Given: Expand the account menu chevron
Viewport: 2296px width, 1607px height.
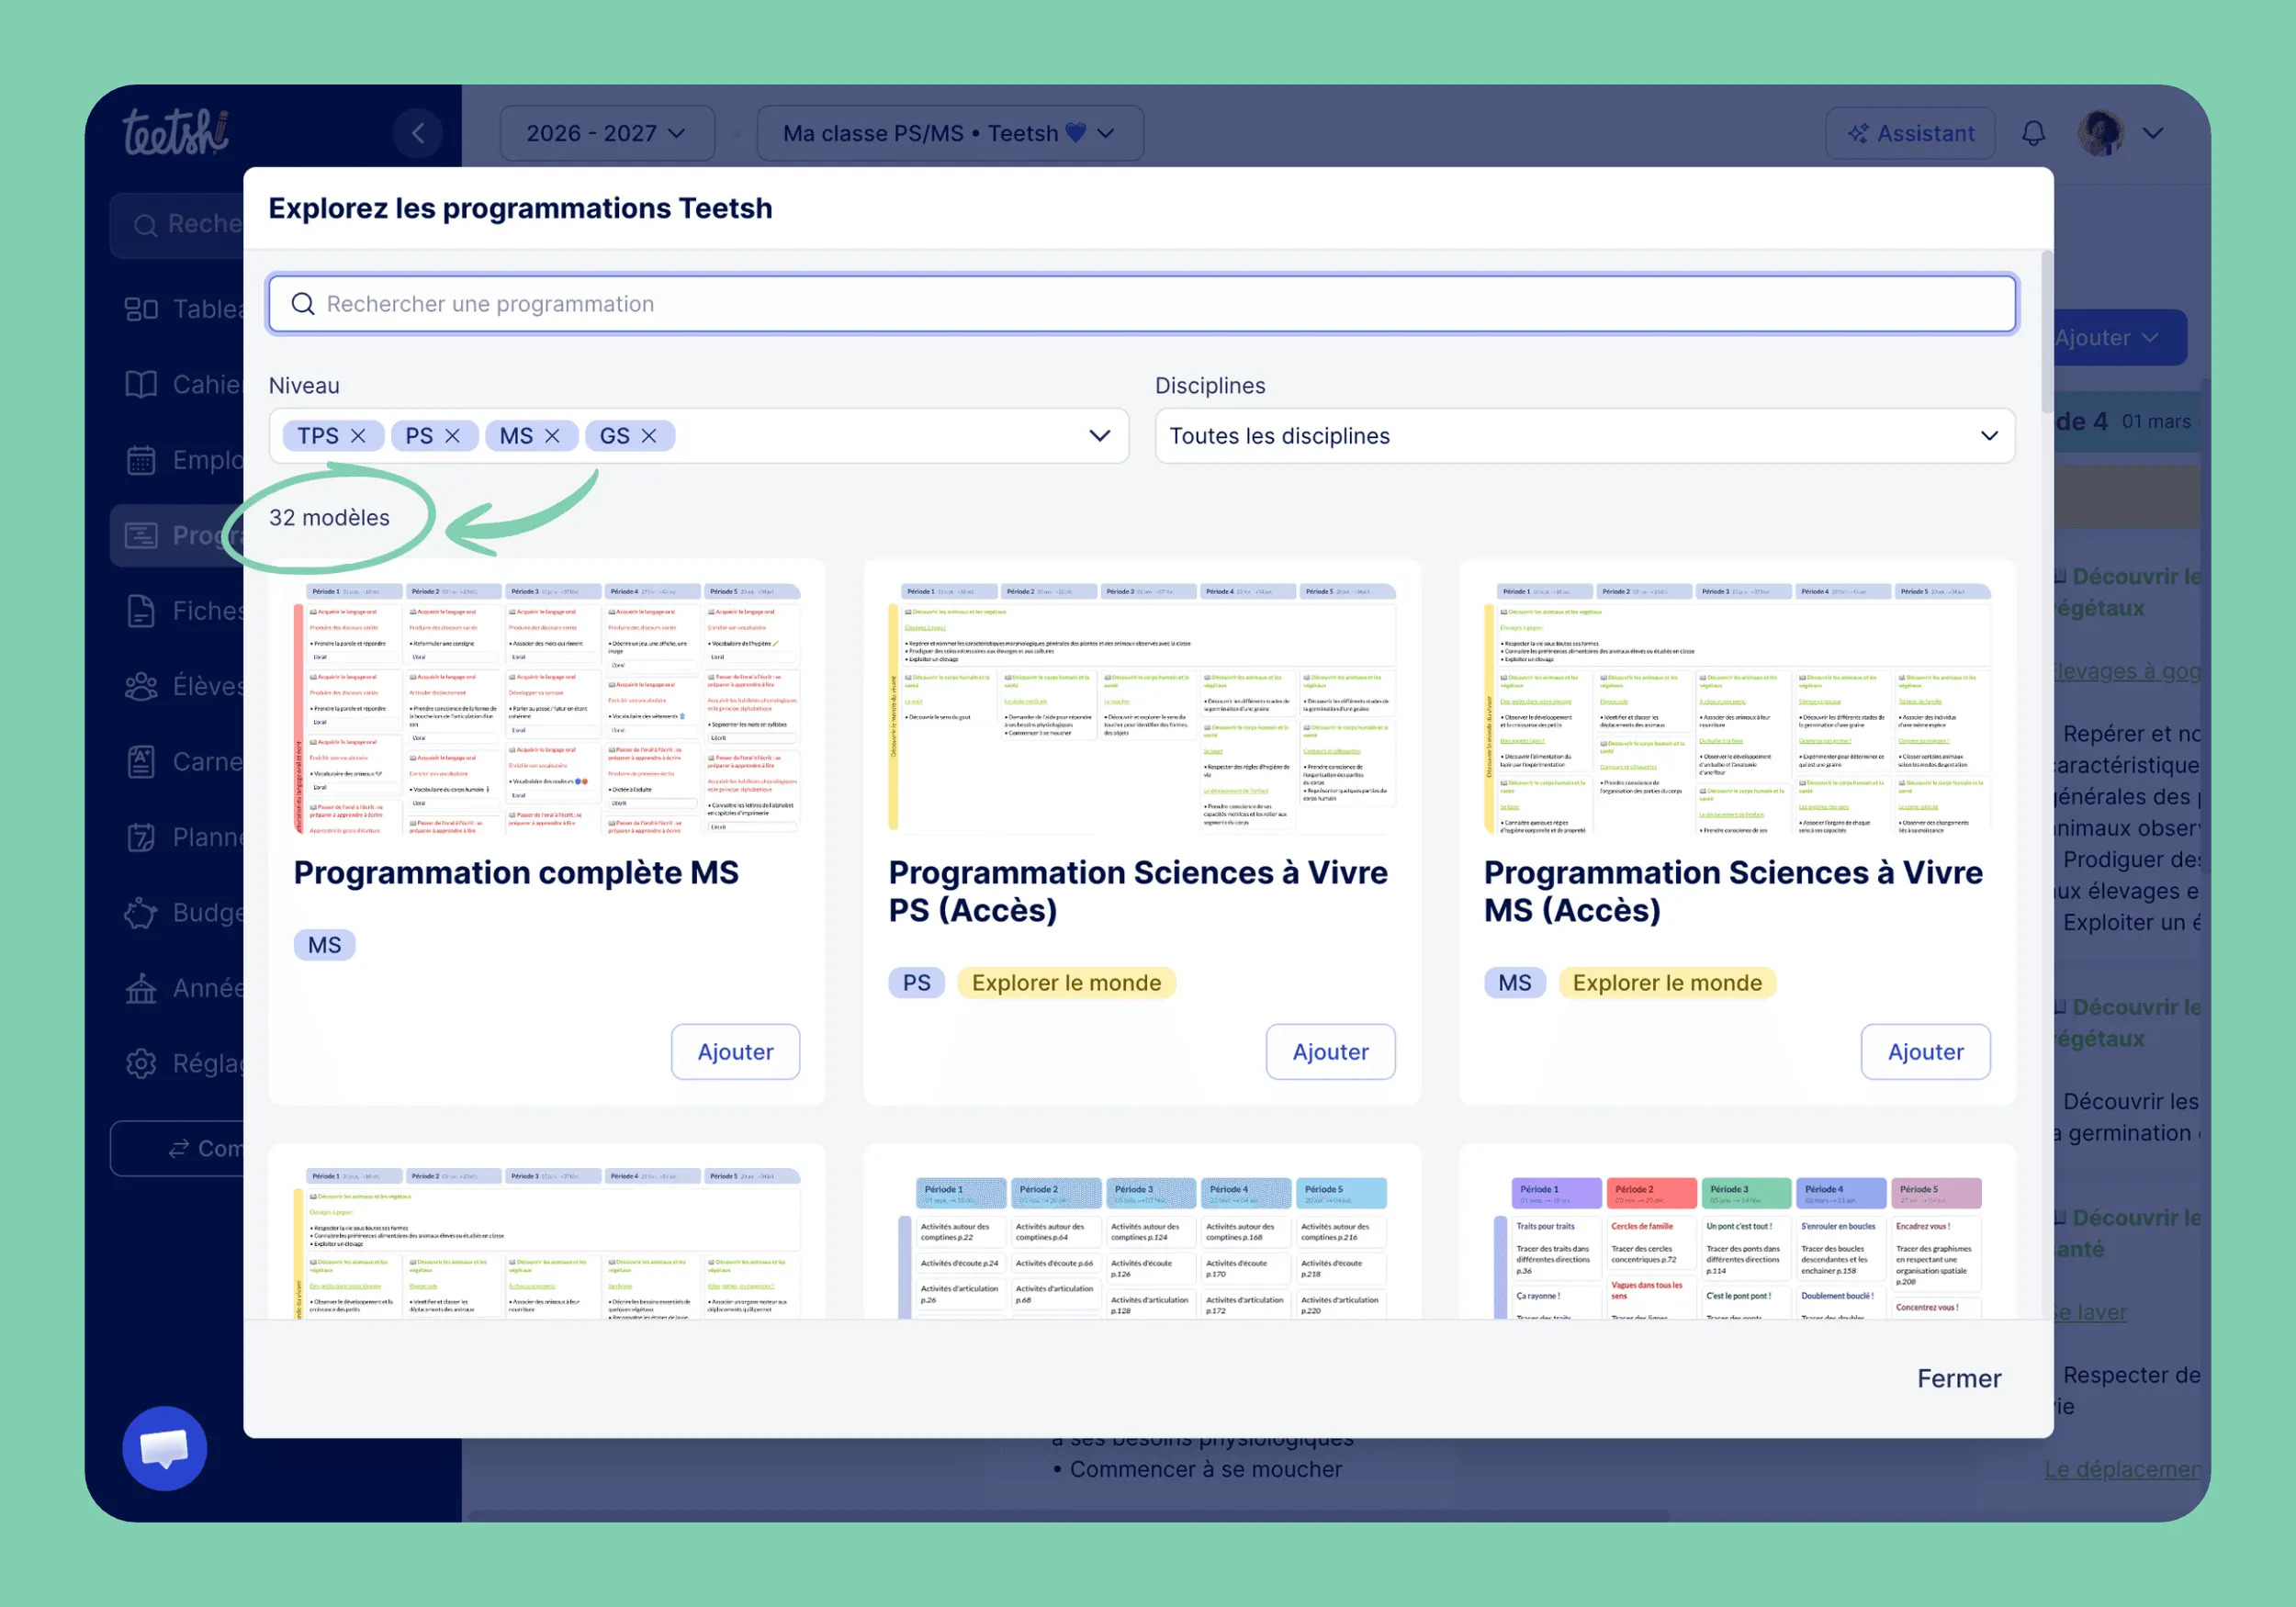Looking at the screenshot, I should point(2153,133).
